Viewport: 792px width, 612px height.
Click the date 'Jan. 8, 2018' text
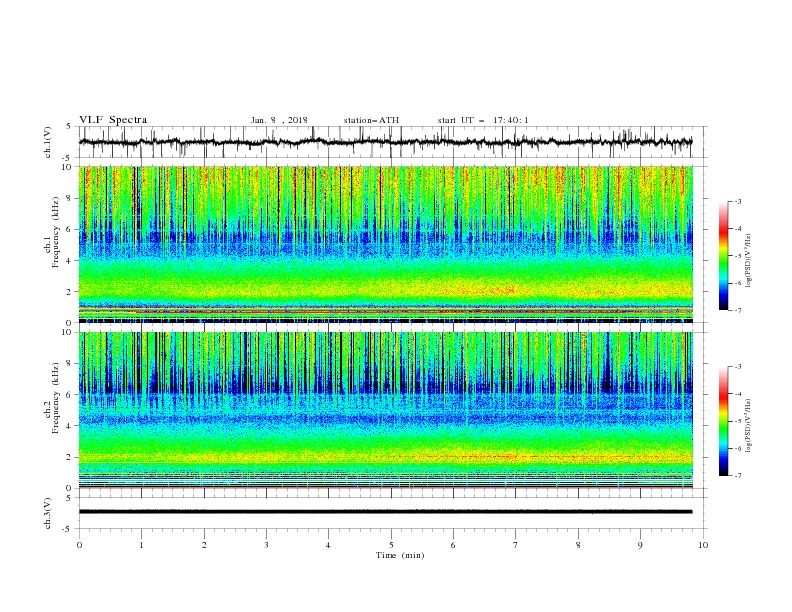pyautogui.click(x=279, y=120)
